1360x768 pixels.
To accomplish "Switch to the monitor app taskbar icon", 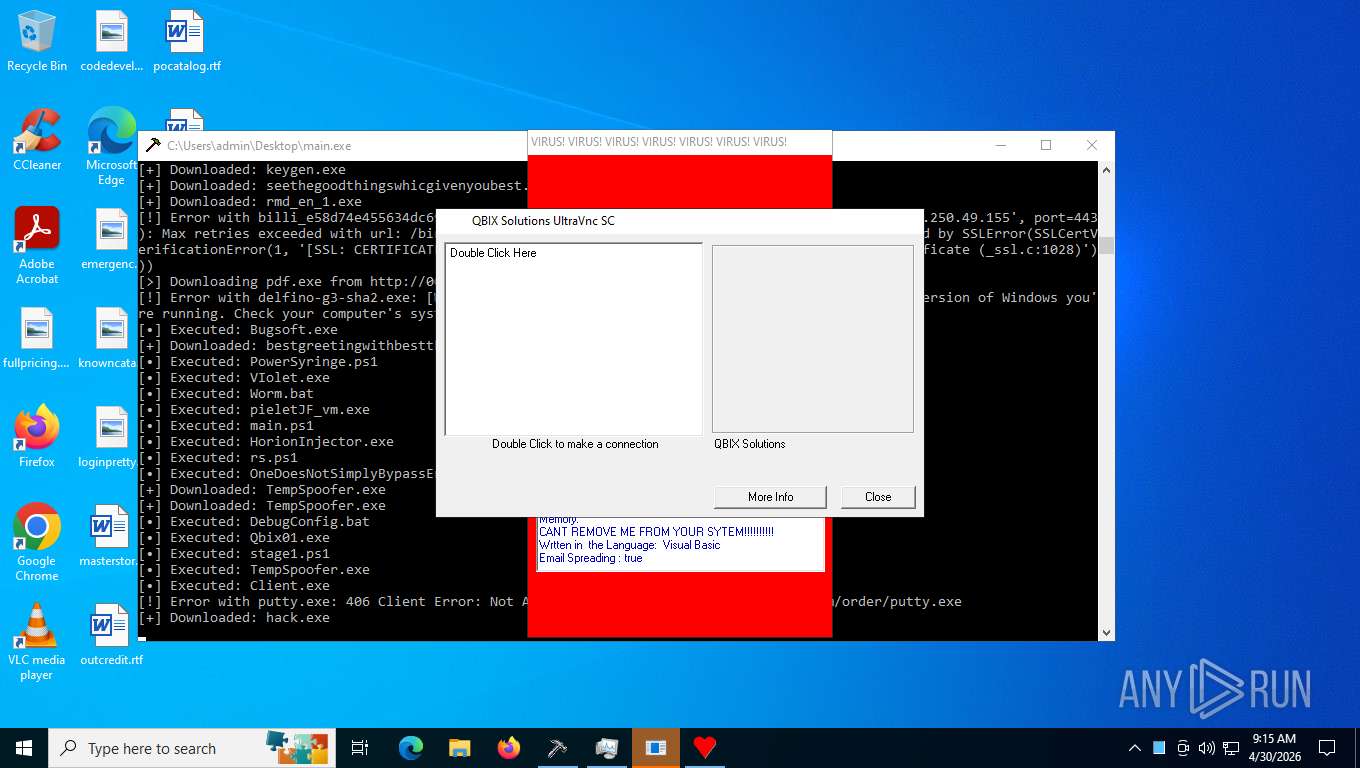I will (607, 748).
